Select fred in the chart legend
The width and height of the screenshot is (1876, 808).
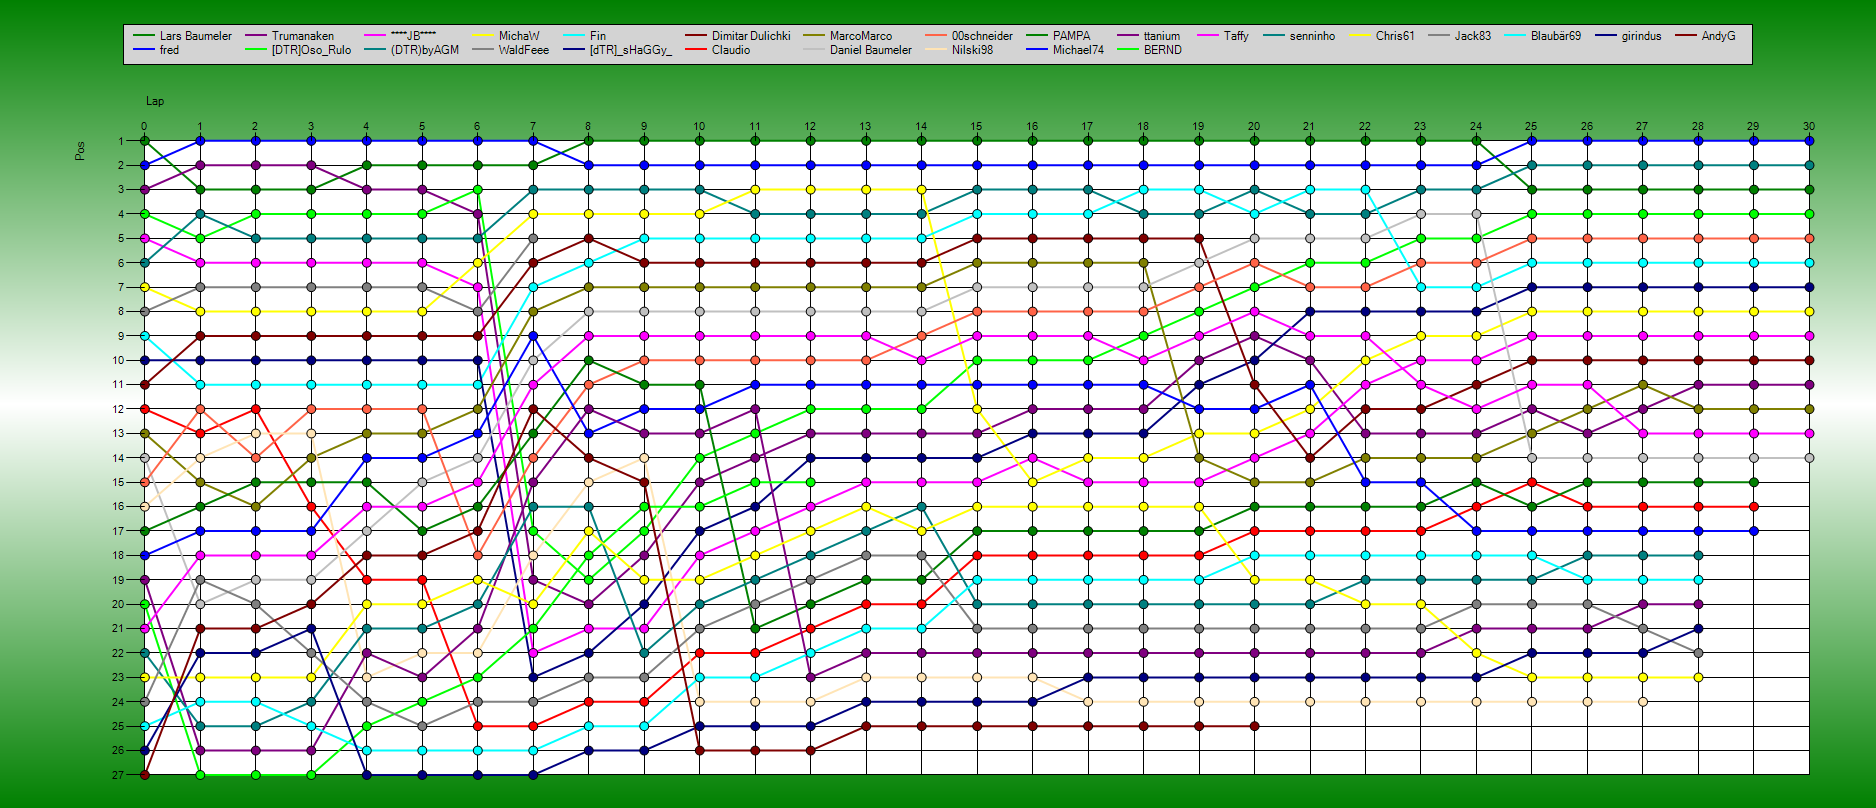click(x=169, y=50)
